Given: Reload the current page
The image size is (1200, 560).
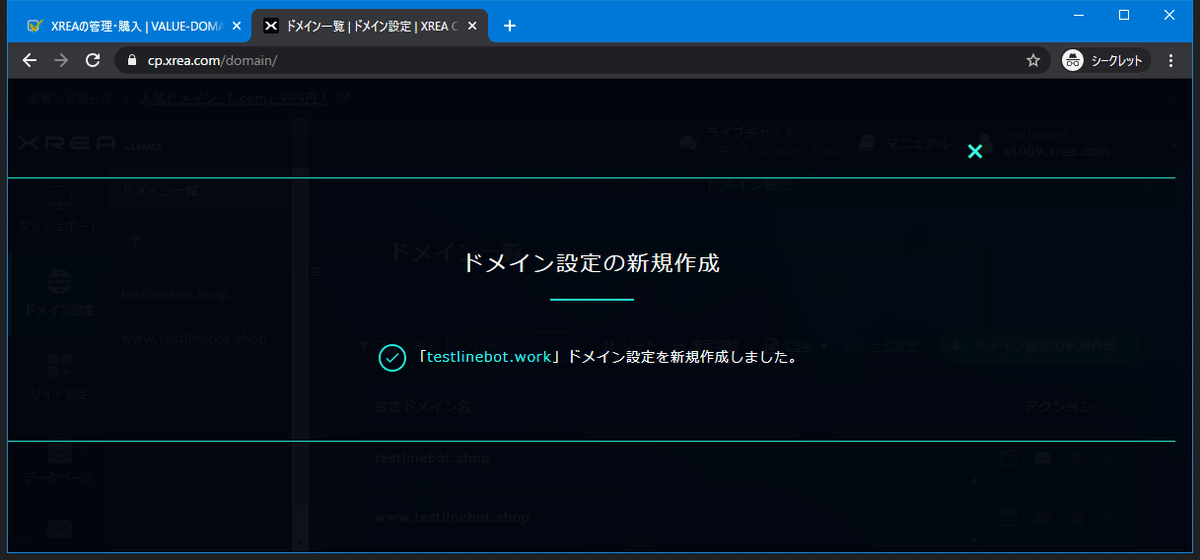Looking at the screenshot, I should pyautogui.click(x=93, y=60).
